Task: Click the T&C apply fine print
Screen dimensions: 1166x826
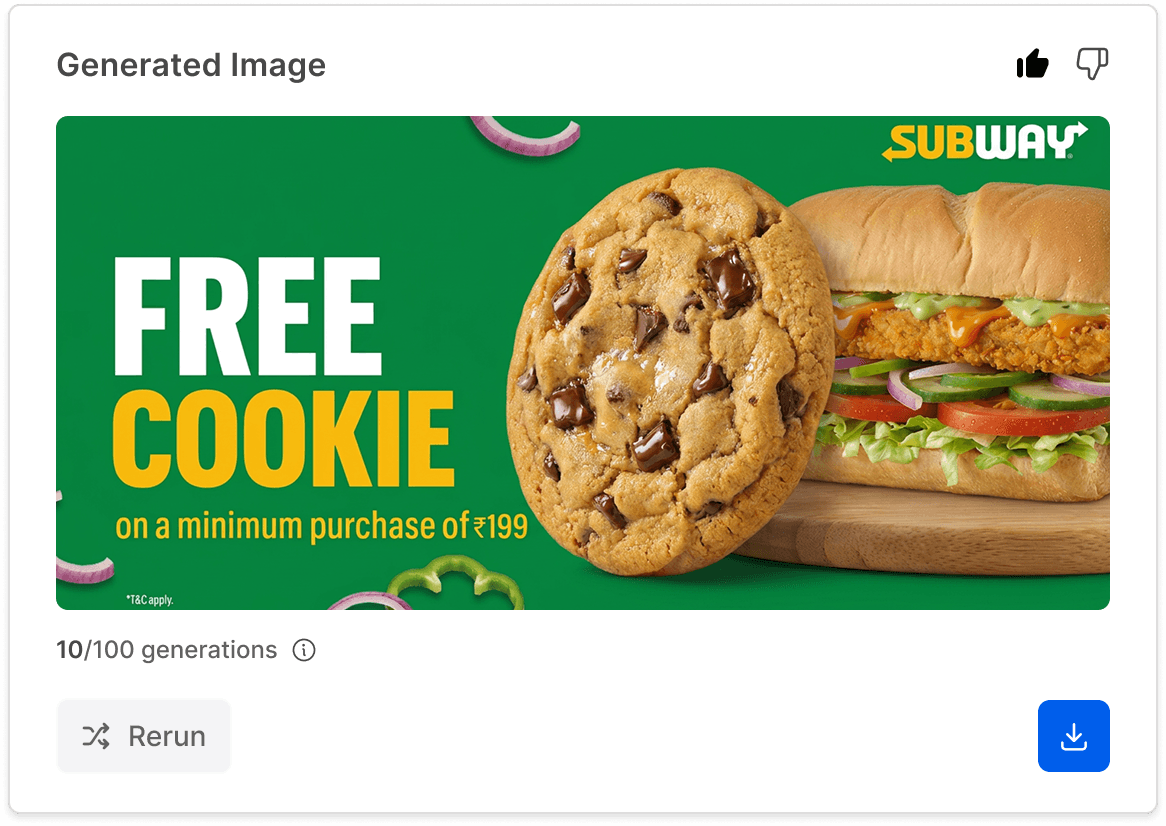Action: [149, 599]
